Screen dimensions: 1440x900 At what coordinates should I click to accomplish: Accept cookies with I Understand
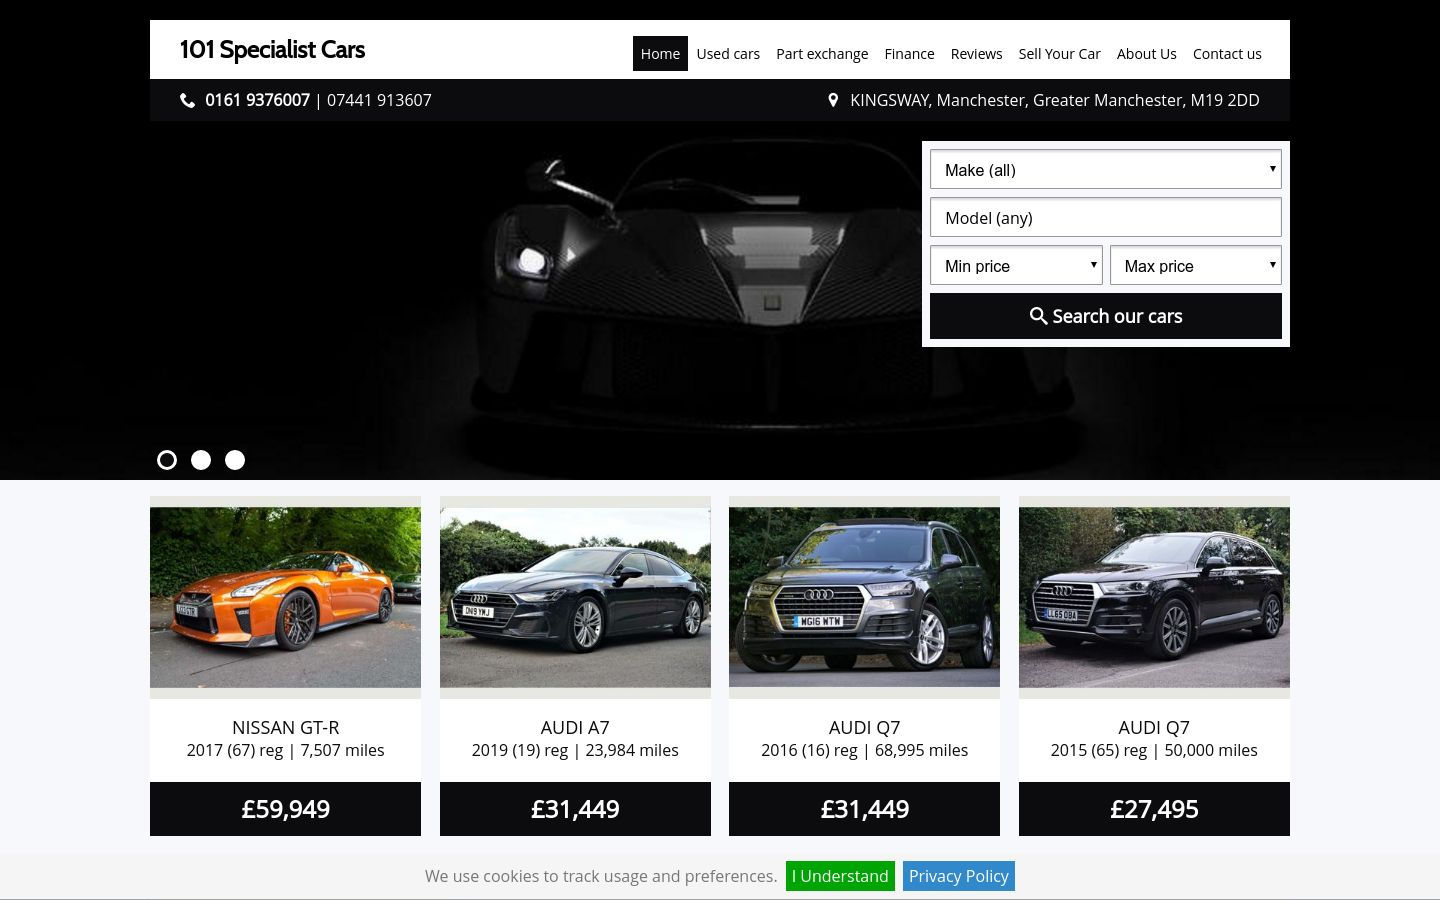click(840, 876)
